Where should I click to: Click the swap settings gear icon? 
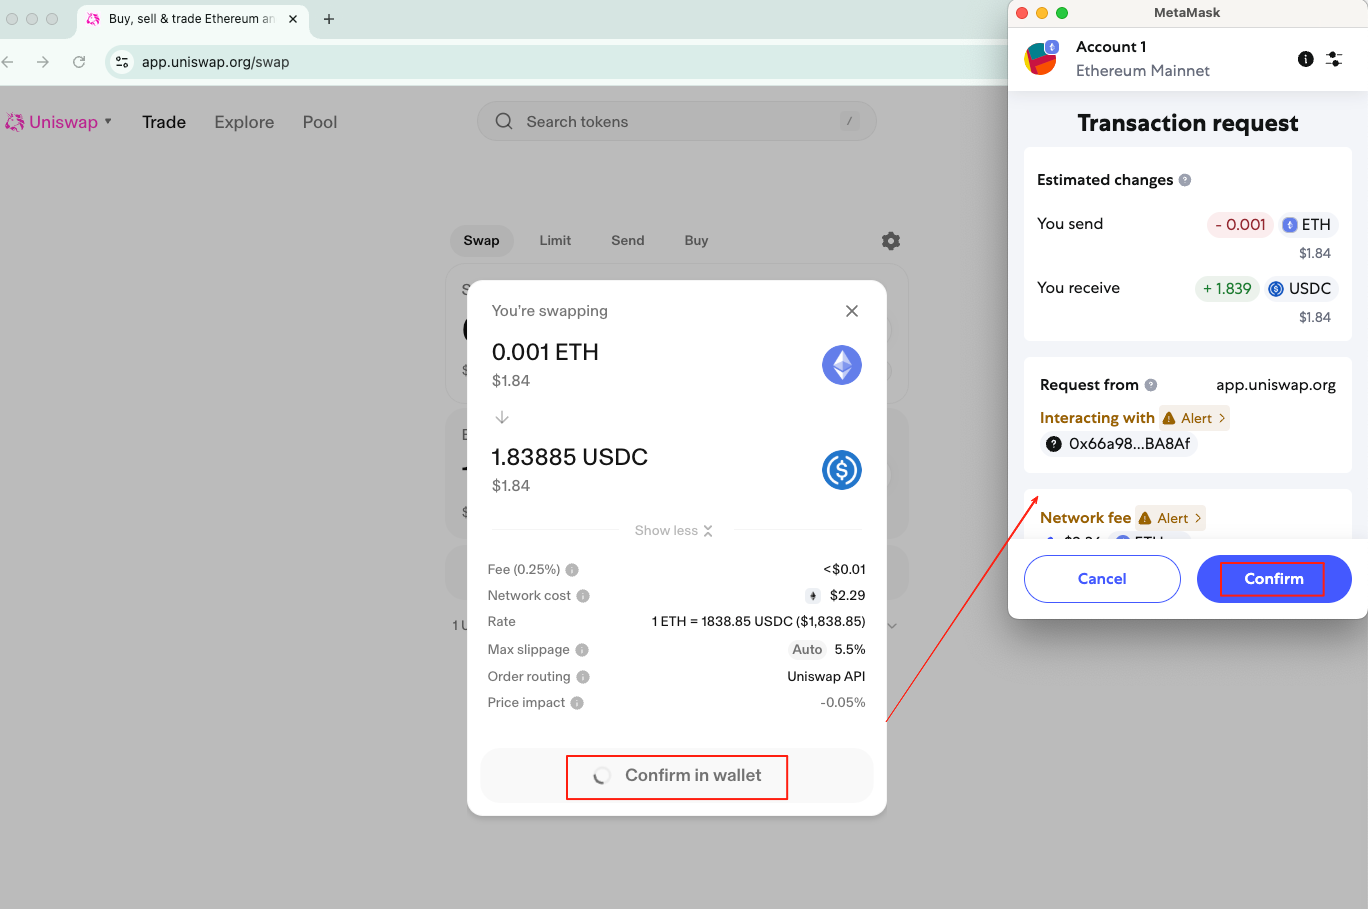(x=891, y=241)
